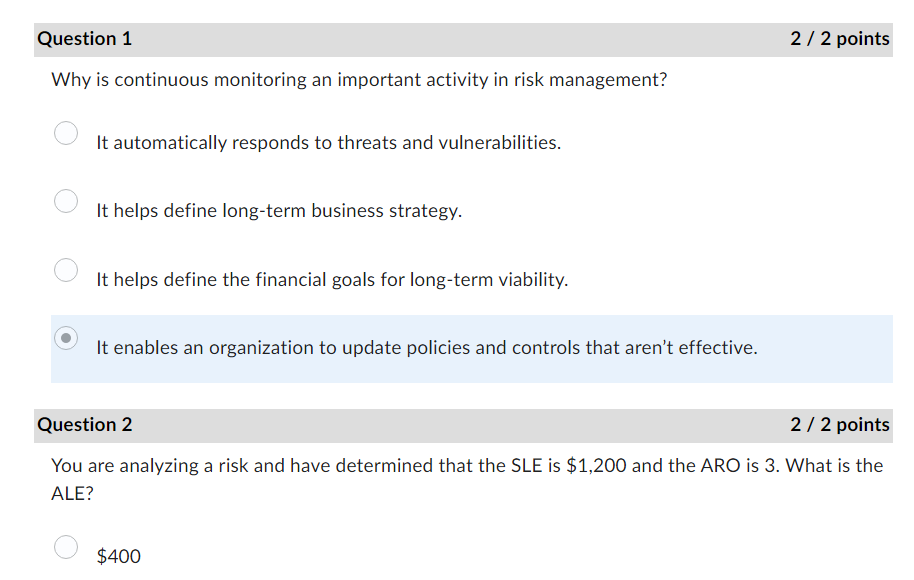Click the Question 2 prompt about SLE and ARO
The height and width of the screenshot is (580, 914).
(x=467, y=466)
